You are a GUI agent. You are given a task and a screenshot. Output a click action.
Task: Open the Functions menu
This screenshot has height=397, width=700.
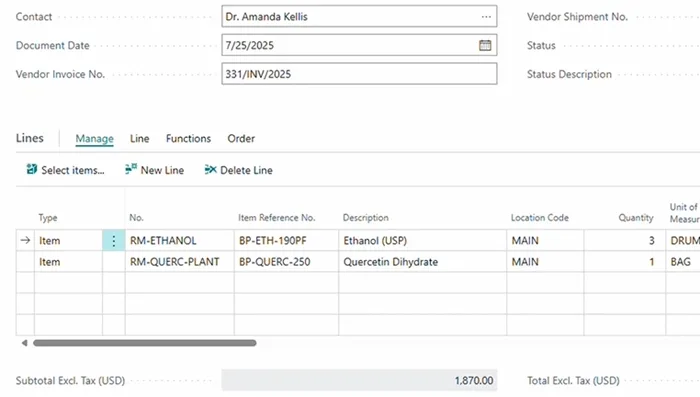[x=188, y=138]
